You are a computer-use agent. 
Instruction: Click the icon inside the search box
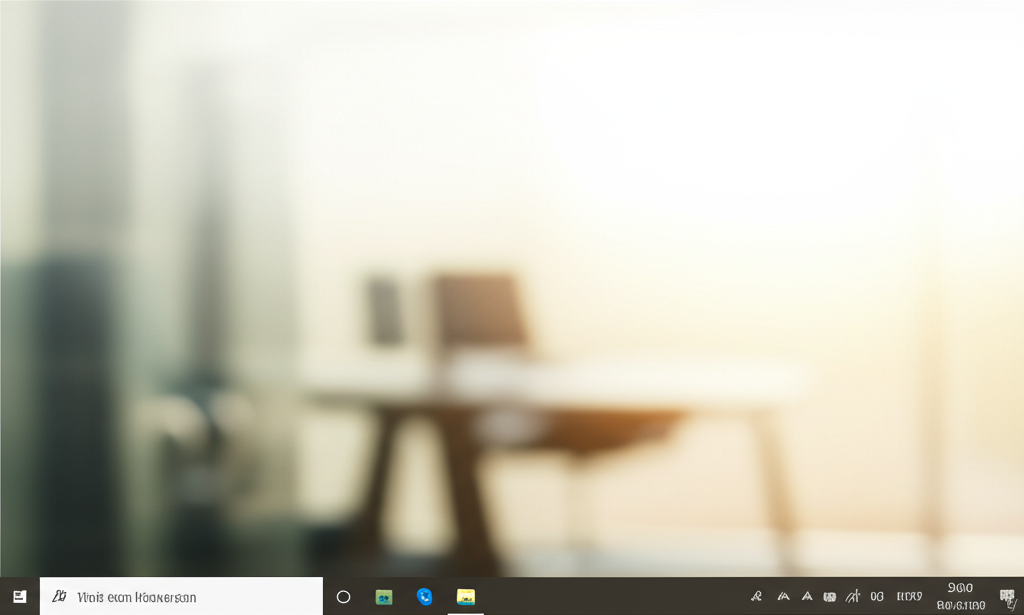pyautogui.click(x=59, y=597)
